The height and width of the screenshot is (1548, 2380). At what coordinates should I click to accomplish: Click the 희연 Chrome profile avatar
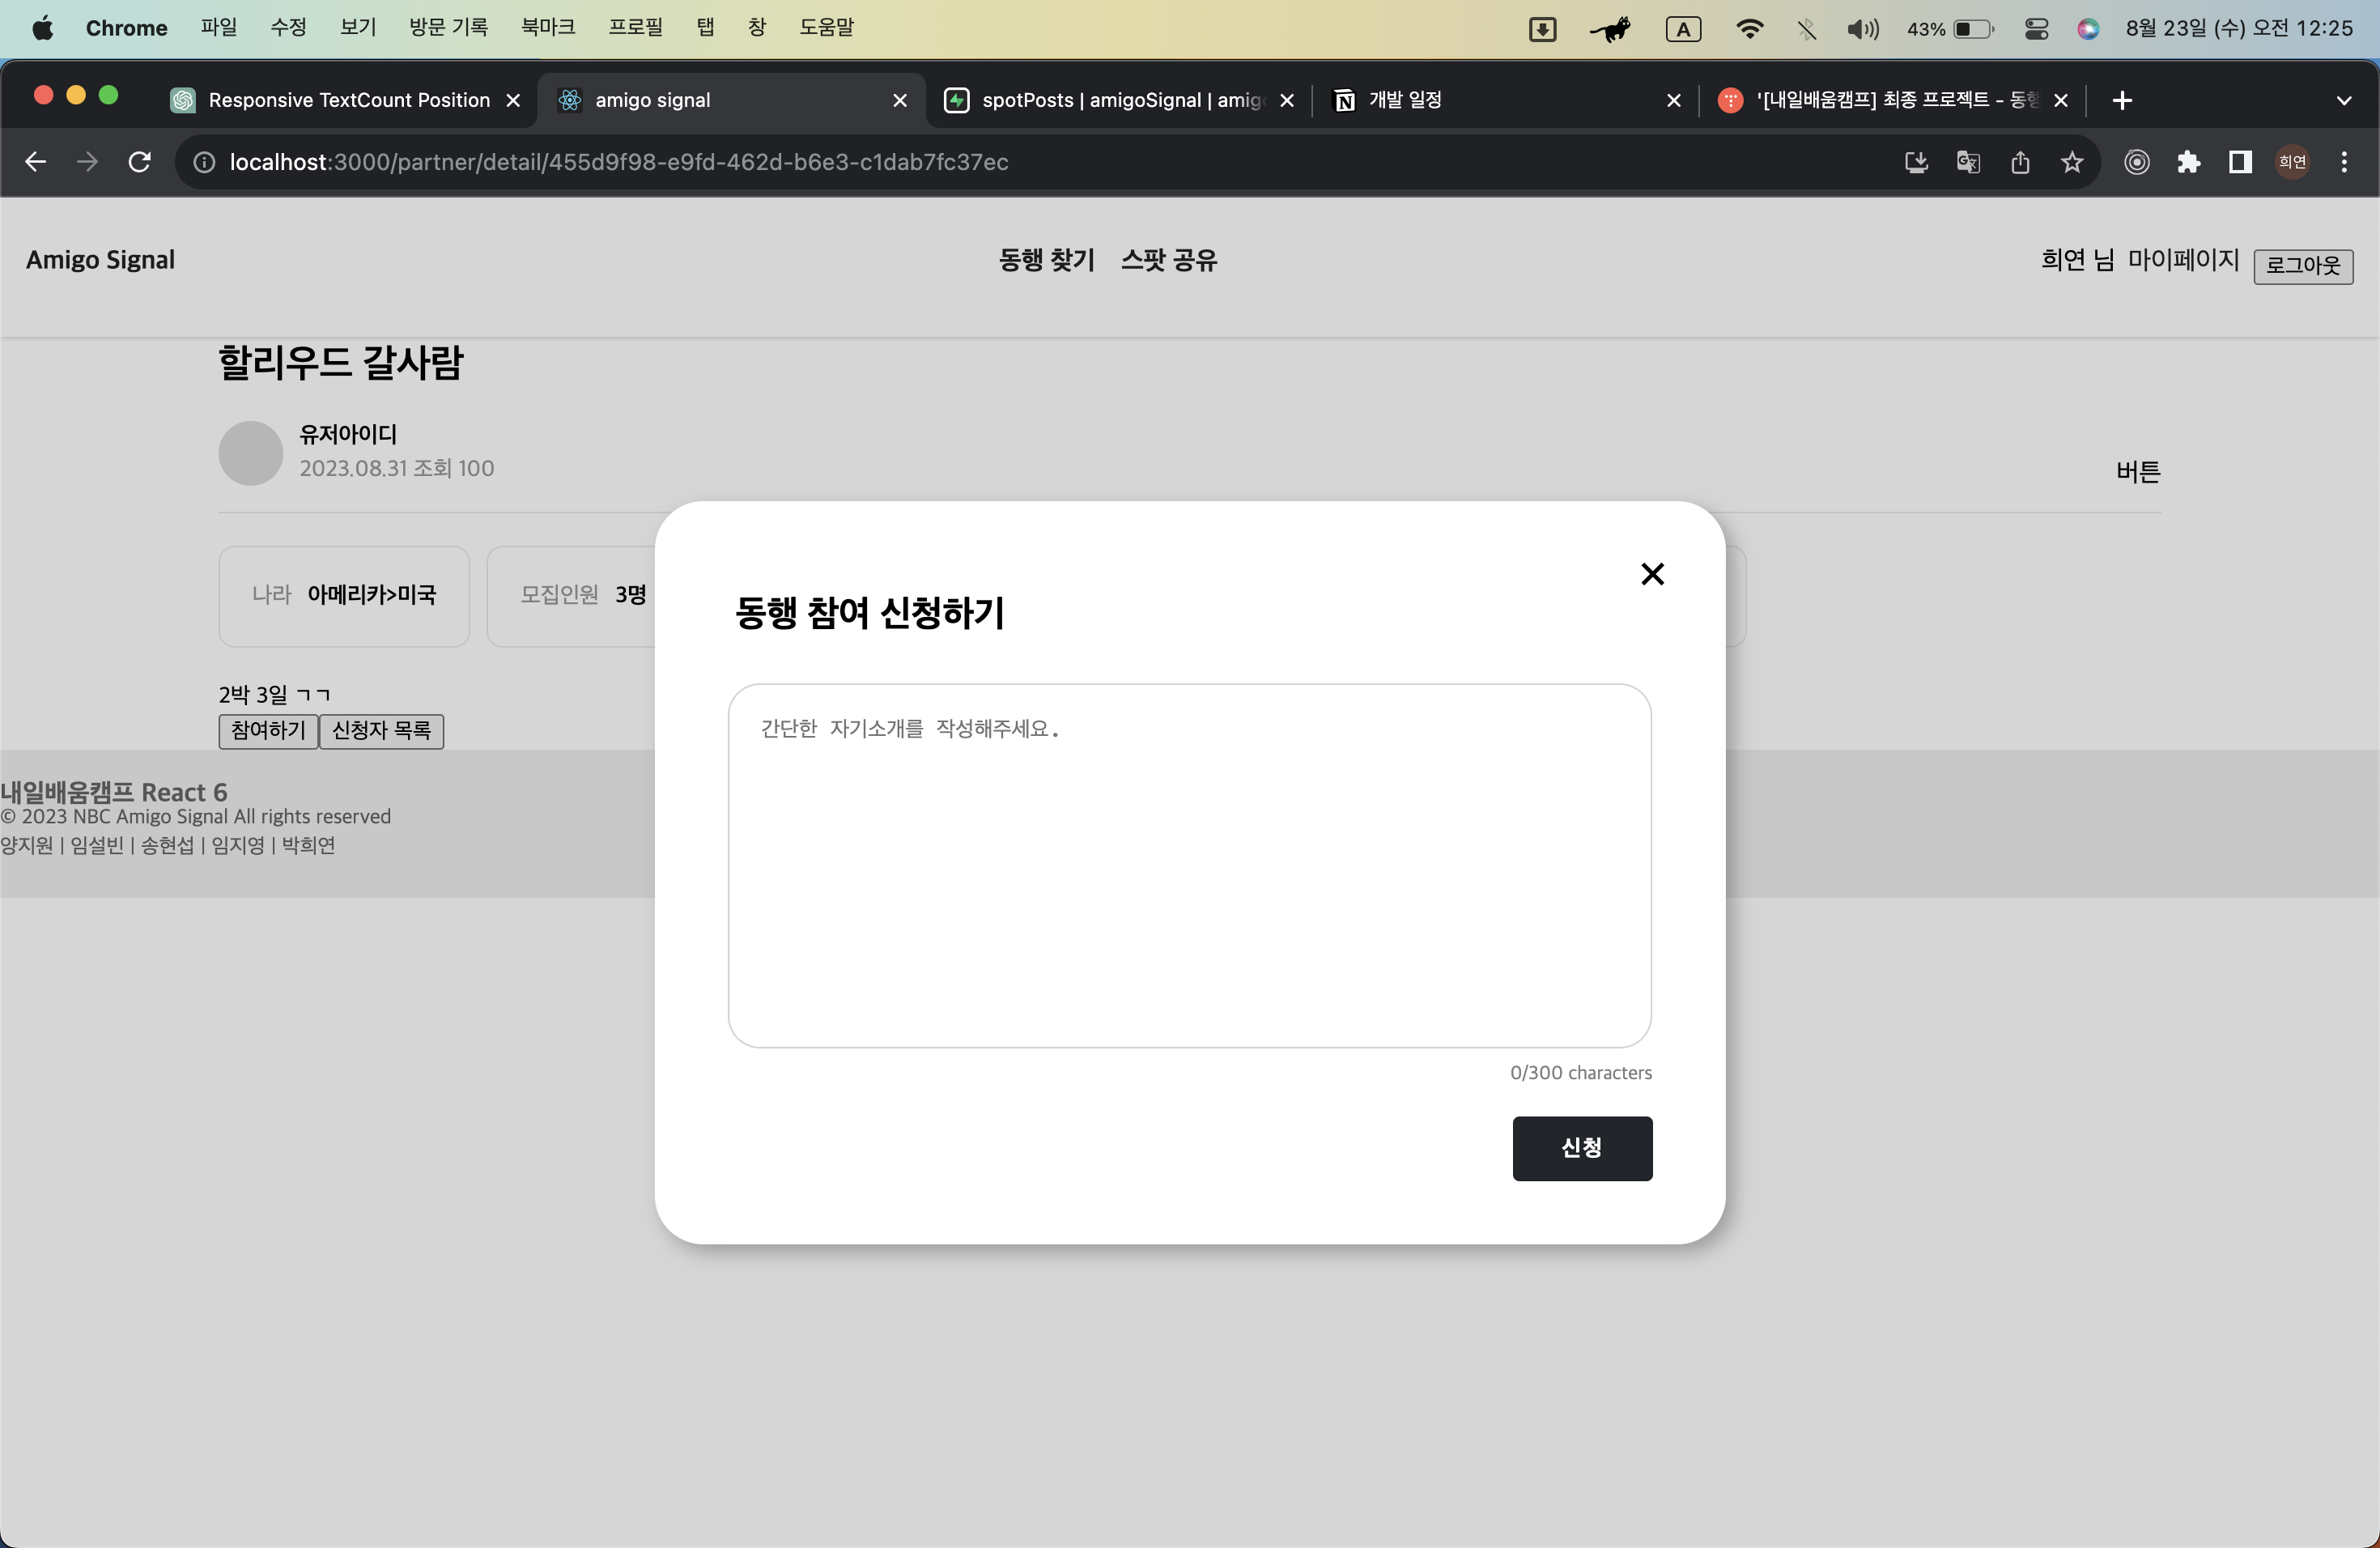coord(2292,162)
